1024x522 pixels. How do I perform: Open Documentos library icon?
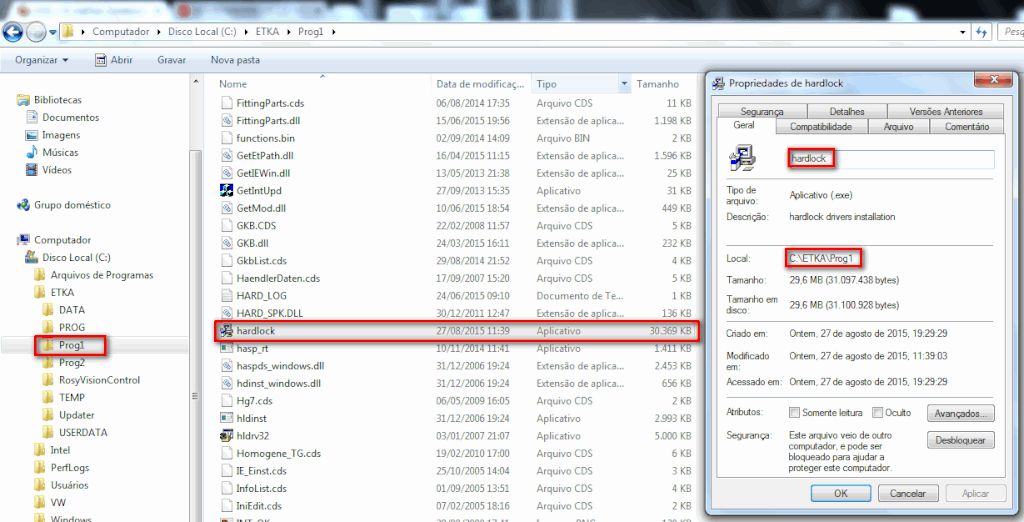(x=31, y=118)
